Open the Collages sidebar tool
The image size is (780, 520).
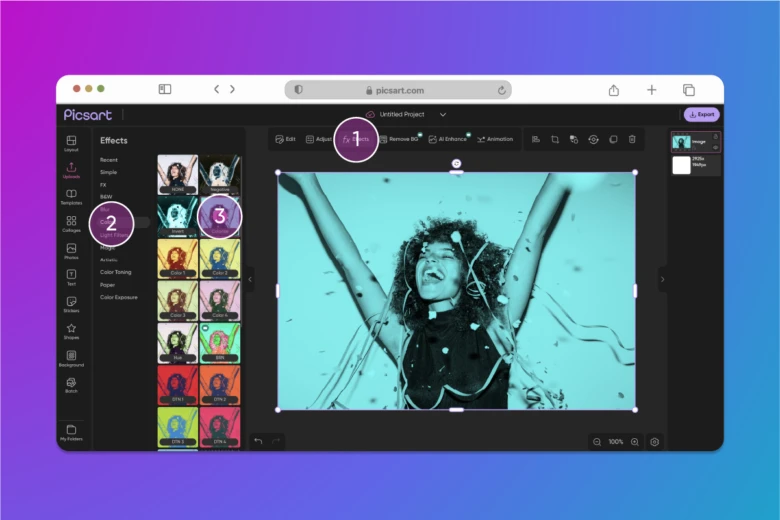(x=71, y=222)
